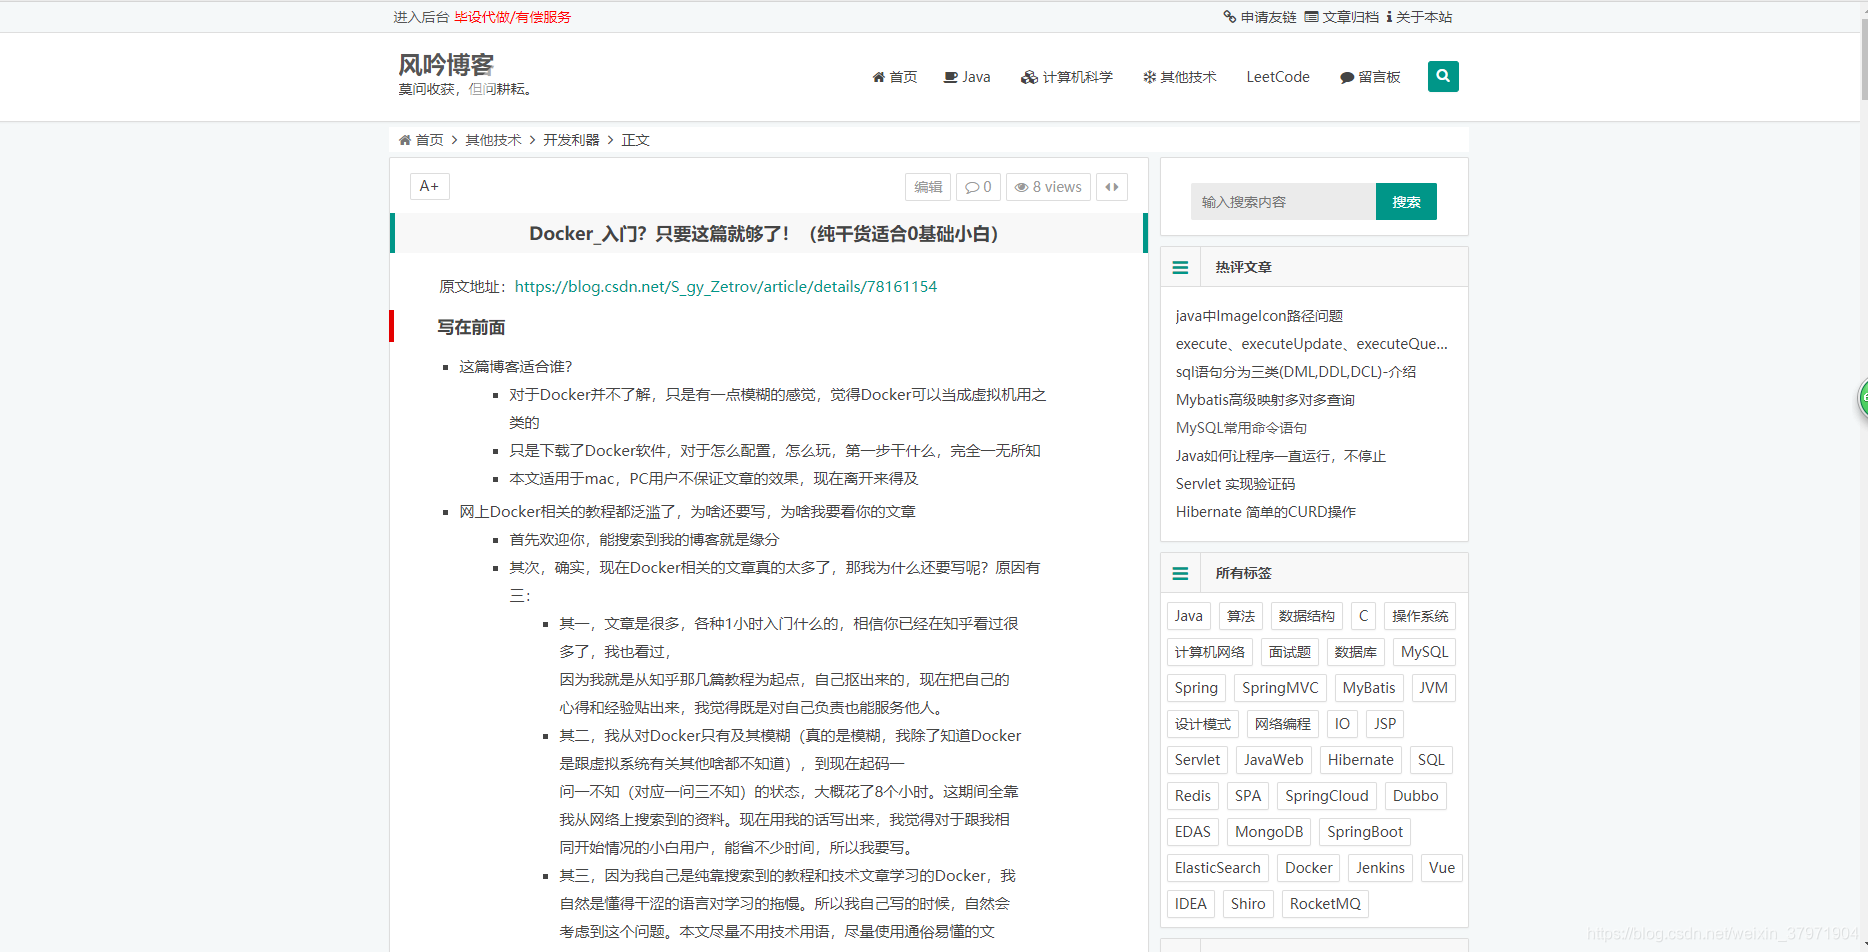Click the green 搜索 button

pyautogui.click(x=1406, y=201)
